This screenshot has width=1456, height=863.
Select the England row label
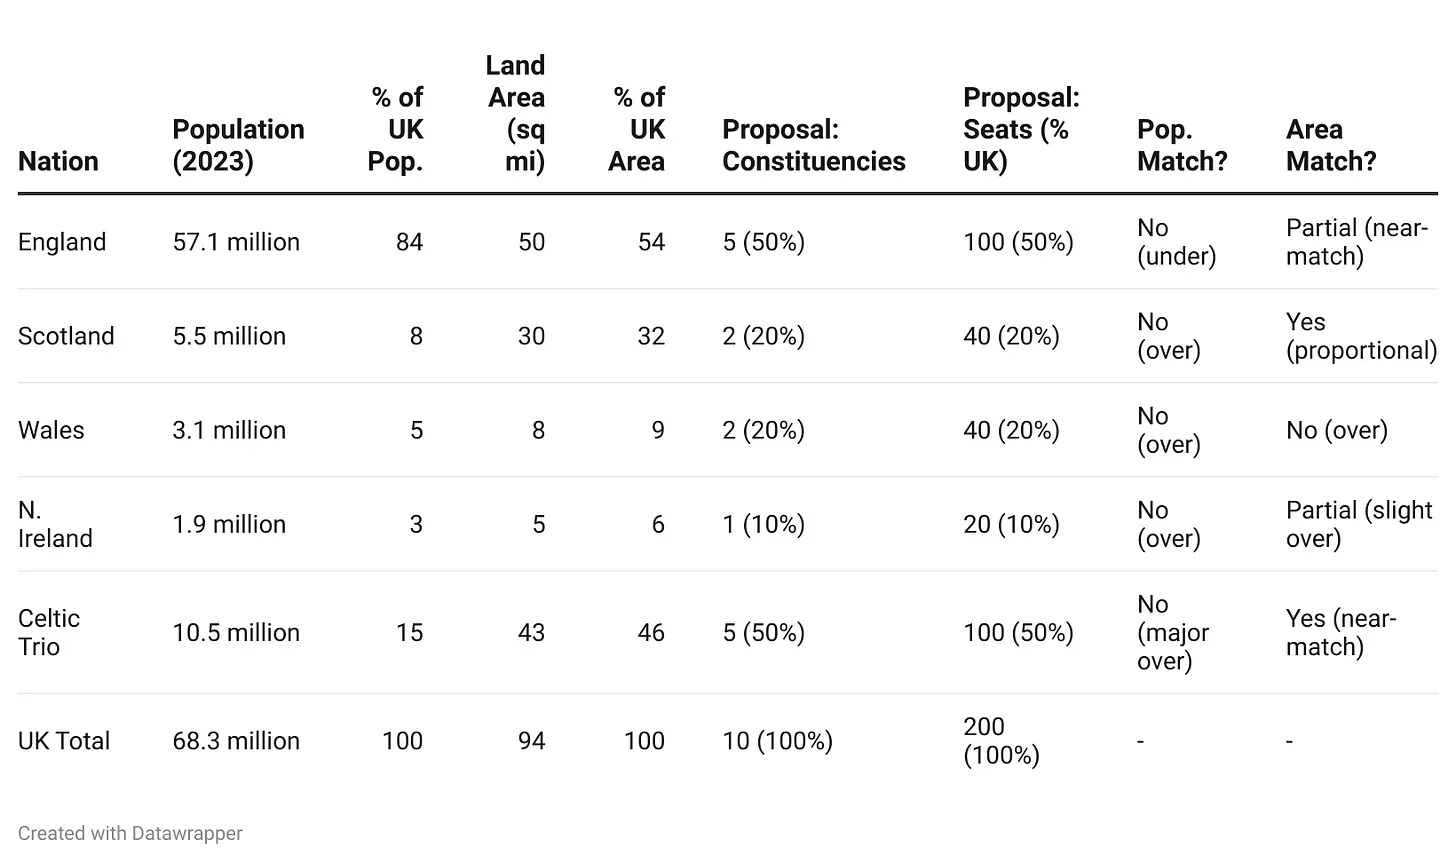pyautogui.click(x=62, y=242)
